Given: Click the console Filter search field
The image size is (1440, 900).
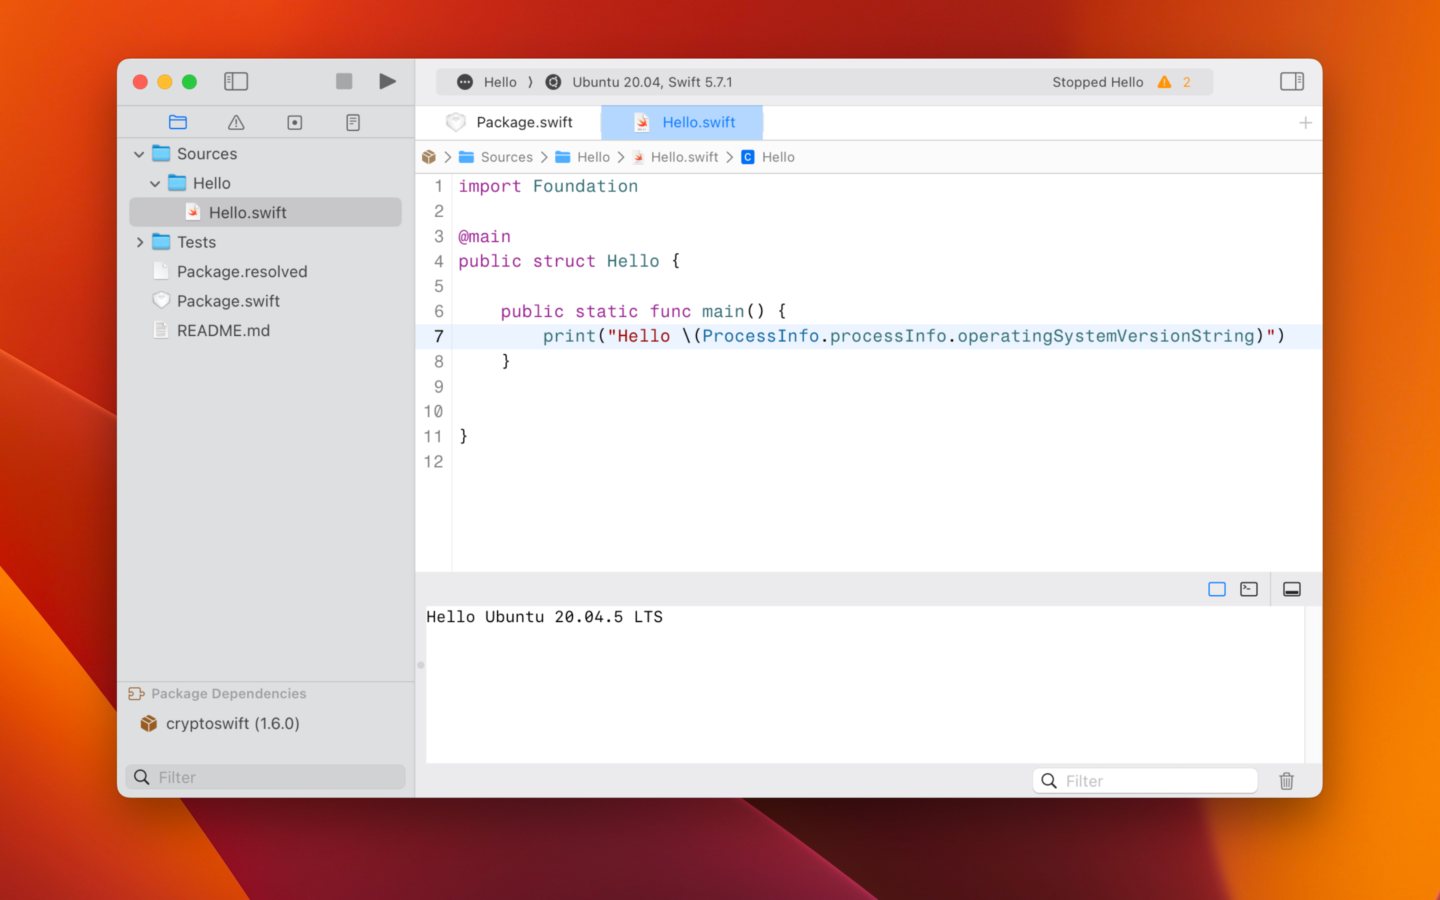Looking at the screenshot, I should 1144,781.
